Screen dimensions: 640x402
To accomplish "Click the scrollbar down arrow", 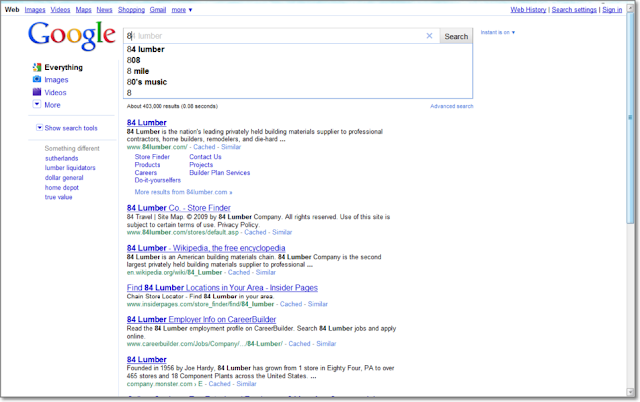I will [x=630, y=393].
